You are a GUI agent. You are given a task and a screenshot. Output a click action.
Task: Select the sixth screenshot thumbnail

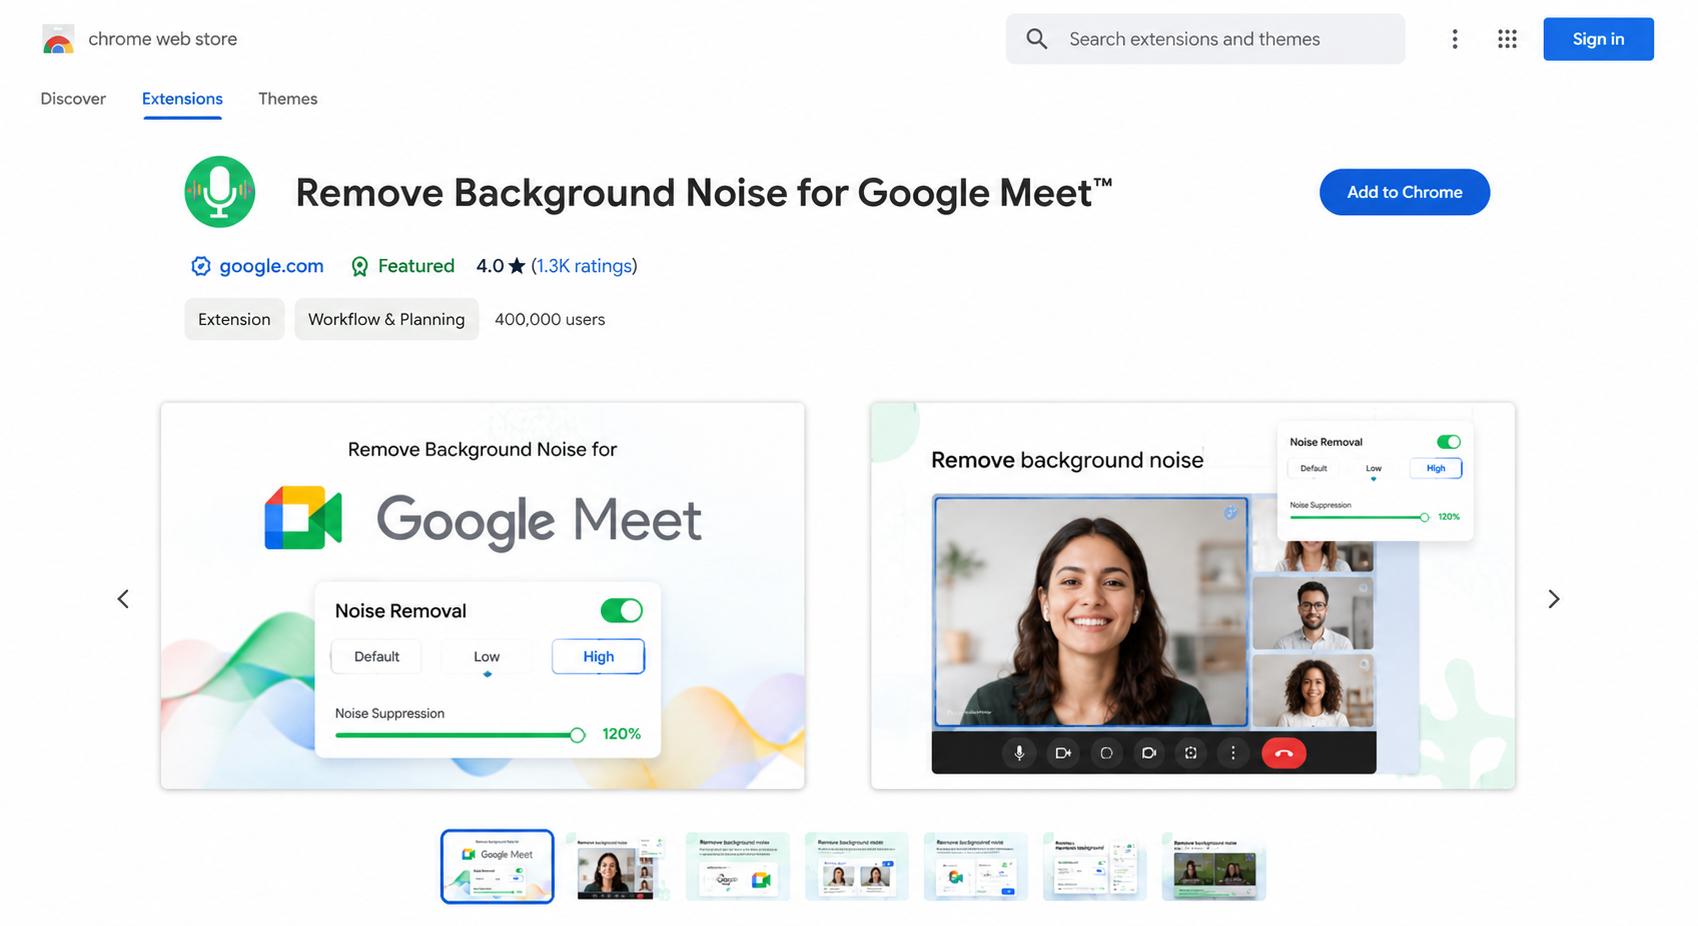click(1094, 867)
